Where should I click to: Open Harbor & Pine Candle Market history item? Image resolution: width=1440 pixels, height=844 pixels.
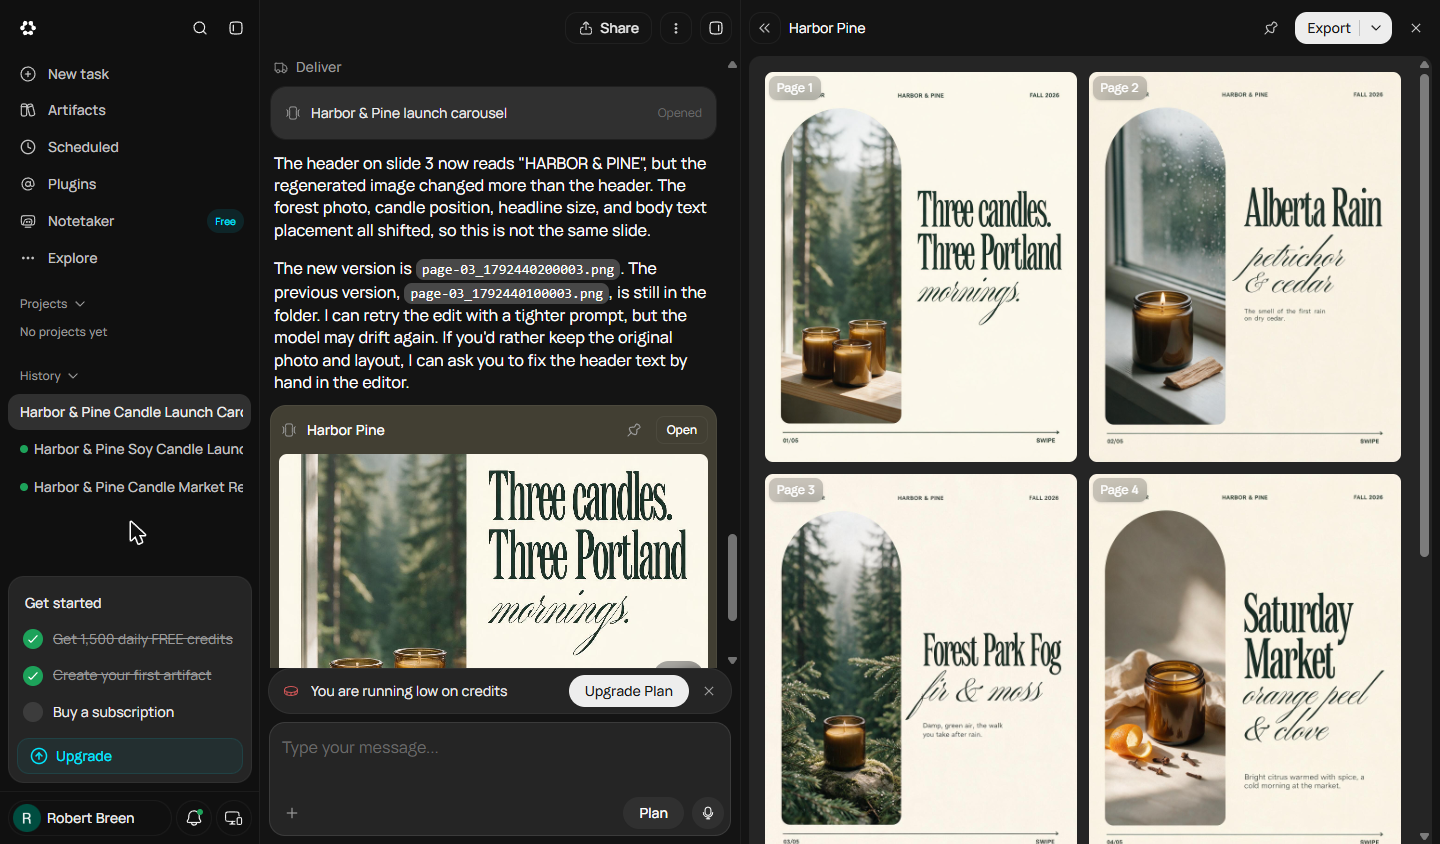(x=130, y=487)
